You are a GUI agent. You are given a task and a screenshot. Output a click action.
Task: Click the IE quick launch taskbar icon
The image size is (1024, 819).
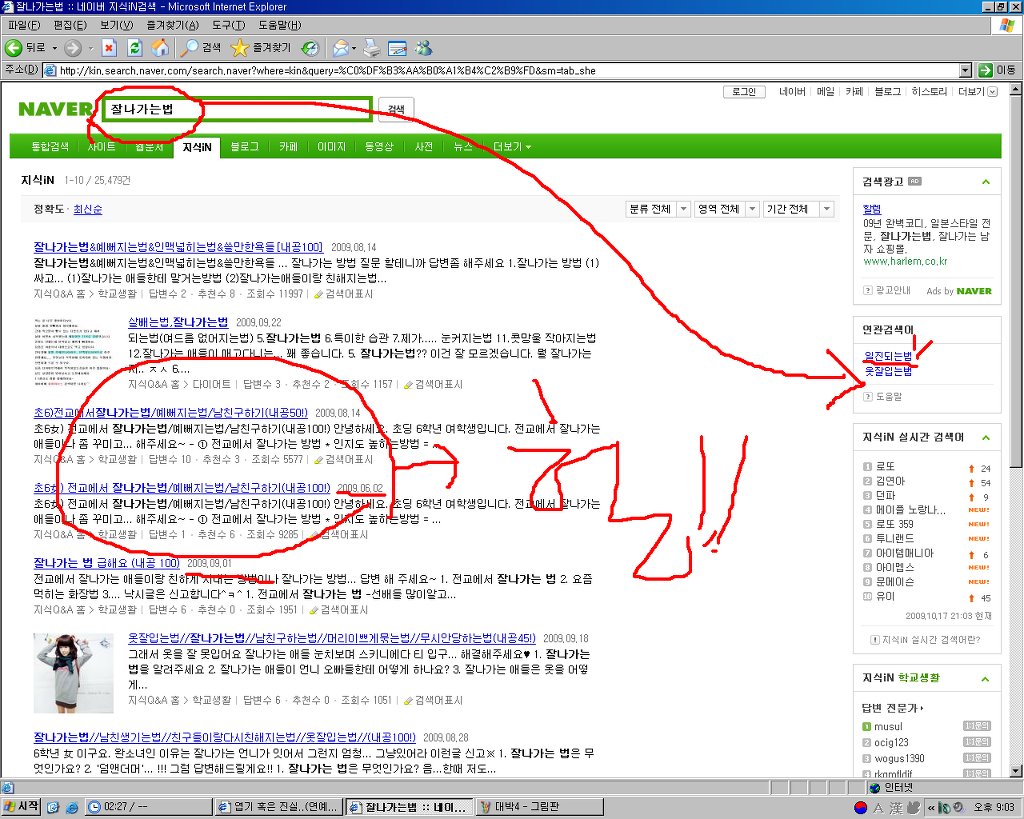(x=72, y=807)
